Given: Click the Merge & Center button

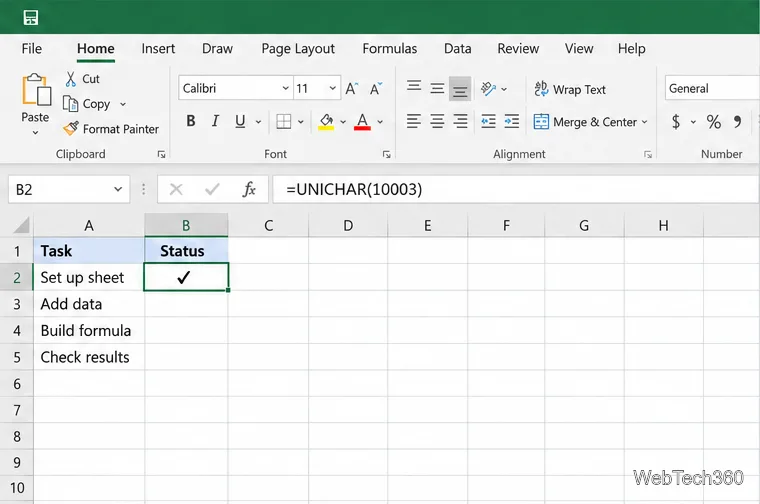Looking at the screenshot, I should (585, 122).
